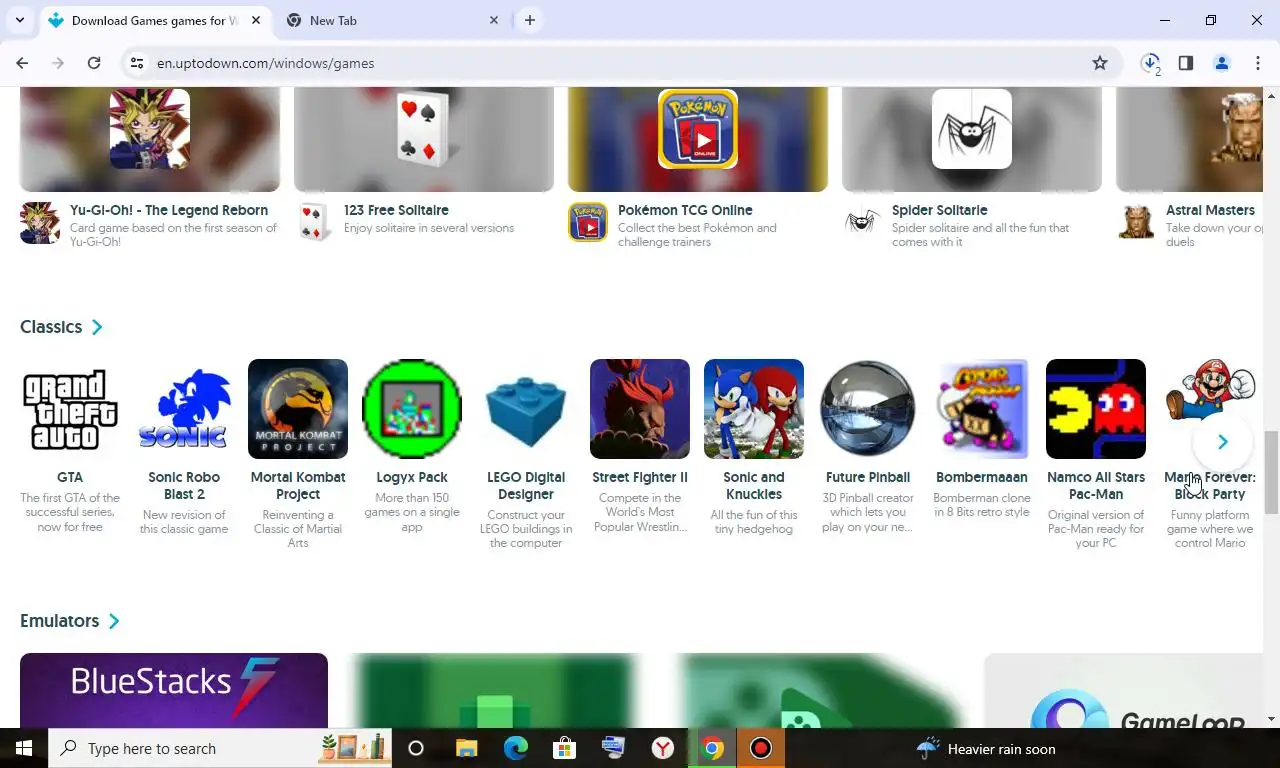Open the GameLoop emulator banner
1280x768 pixels.
(1124, 690)
